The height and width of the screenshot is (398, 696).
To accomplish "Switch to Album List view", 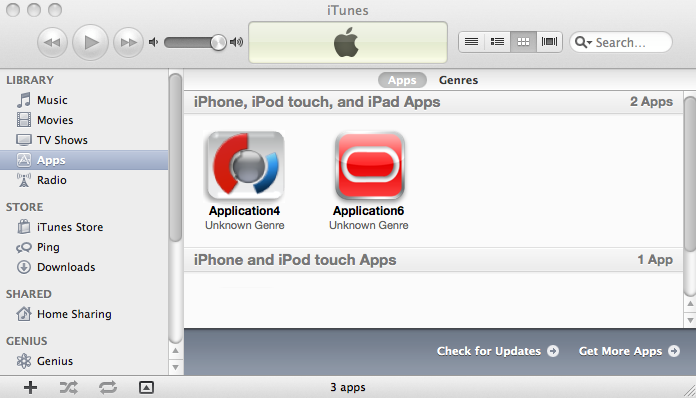I will (497, 42).
